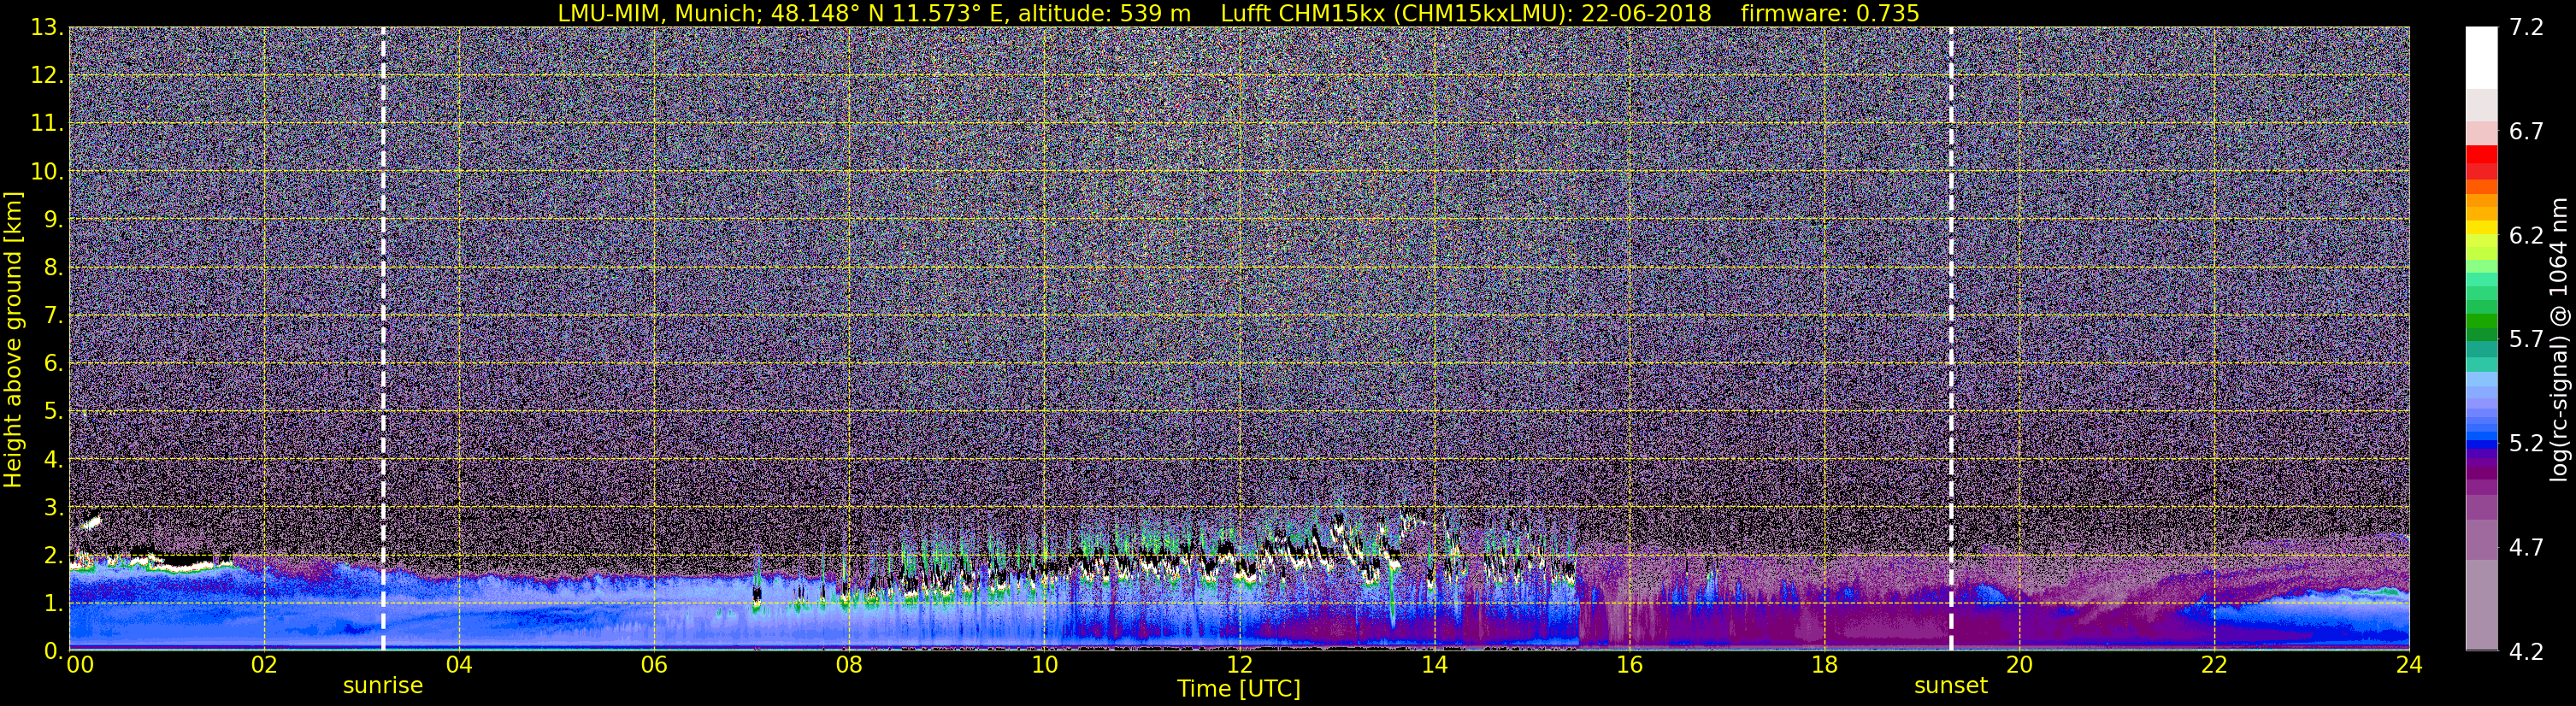The image size is (2576, 706).
Task: Click the colorbar value 5.2
Action: (2526, 444)
